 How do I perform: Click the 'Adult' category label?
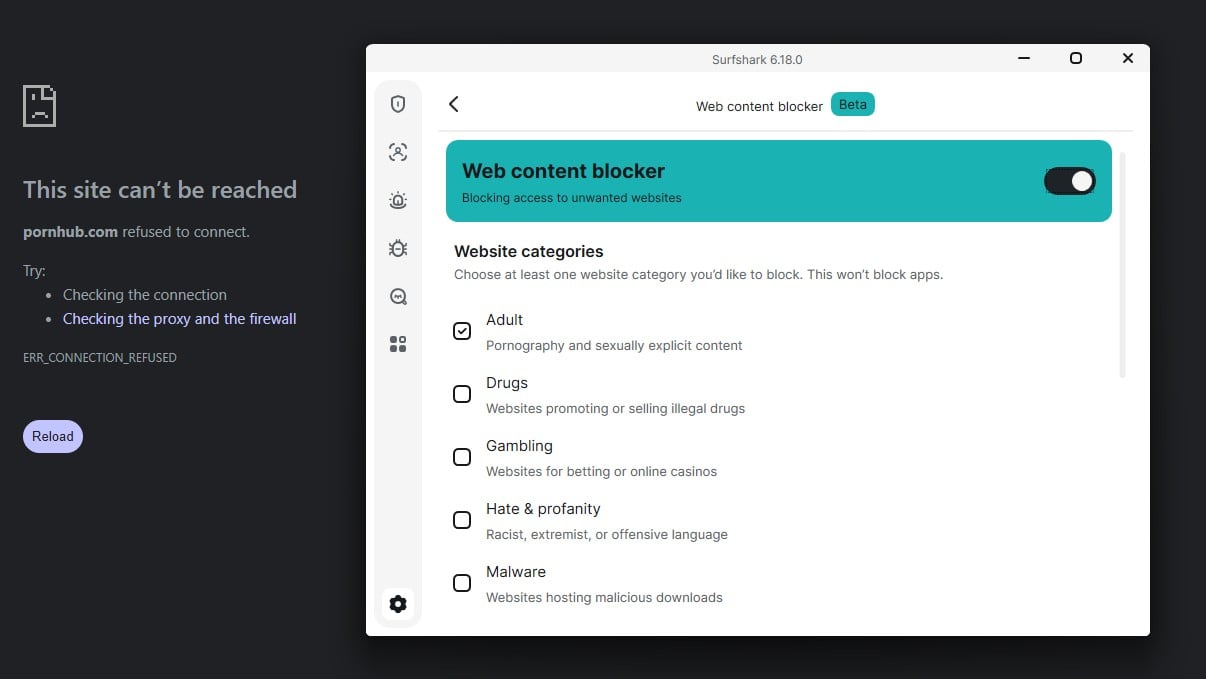tap(505, 320)
